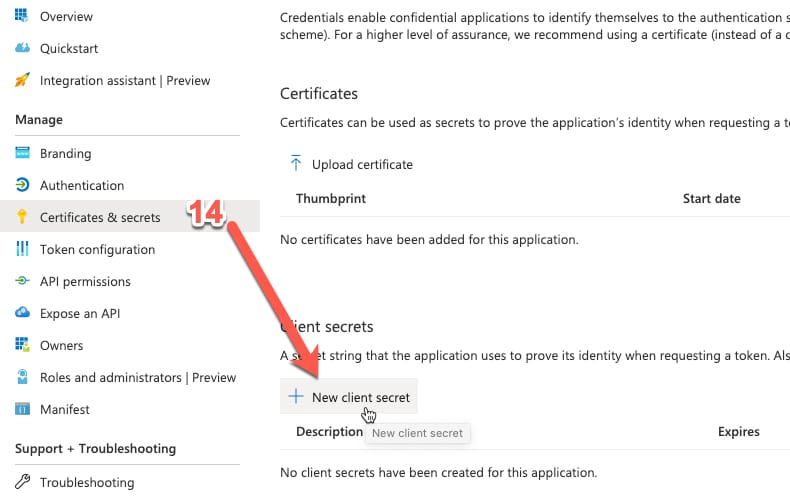Click the API permissions icon
This screenshot has width=790, height=503.
pos(22,281)
